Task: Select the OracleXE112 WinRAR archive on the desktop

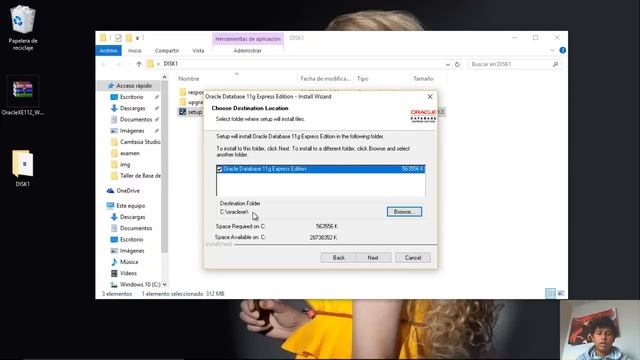Action: click(x=22, y=96)
